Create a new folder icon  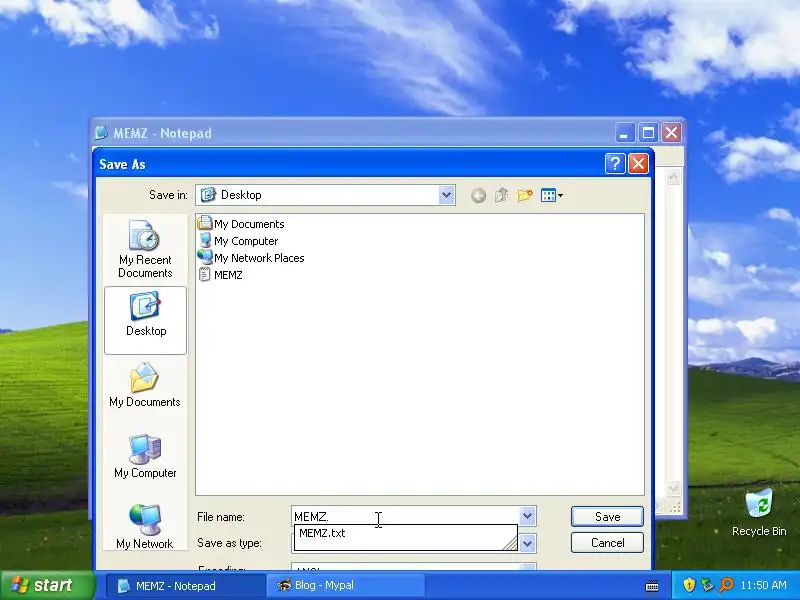tap(525, 195)
